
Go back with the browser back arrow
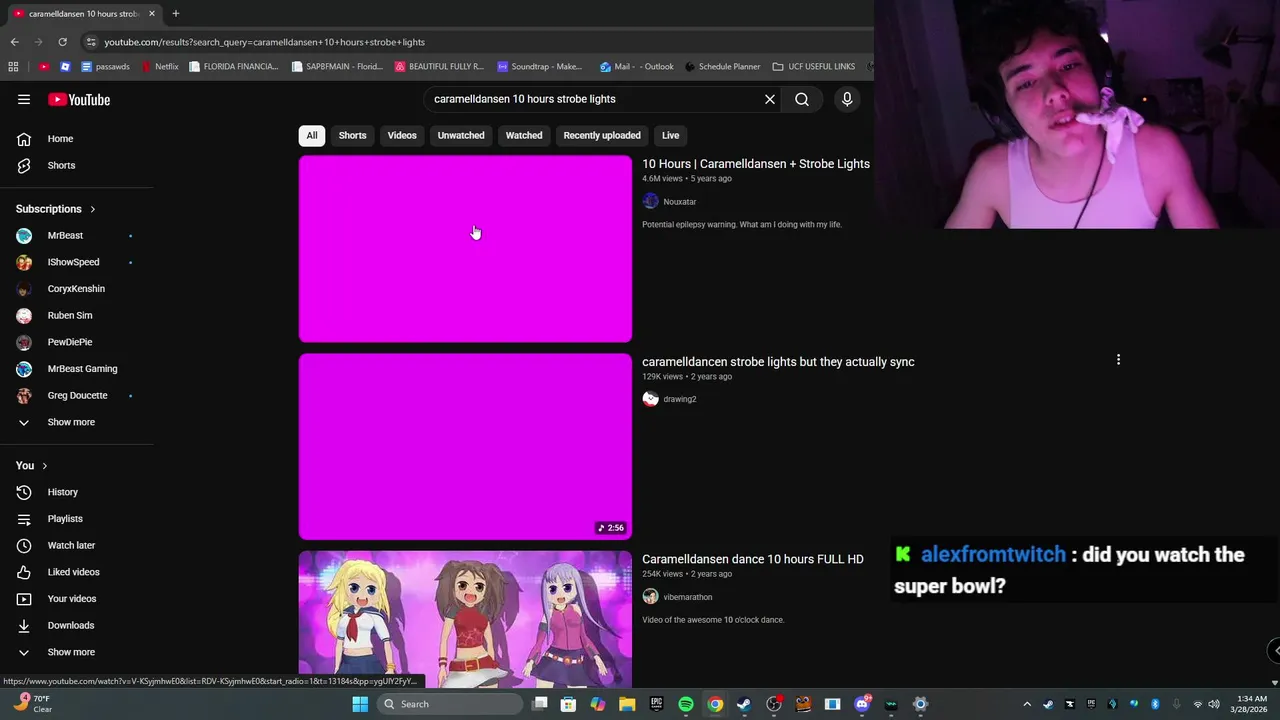point(14,42)
